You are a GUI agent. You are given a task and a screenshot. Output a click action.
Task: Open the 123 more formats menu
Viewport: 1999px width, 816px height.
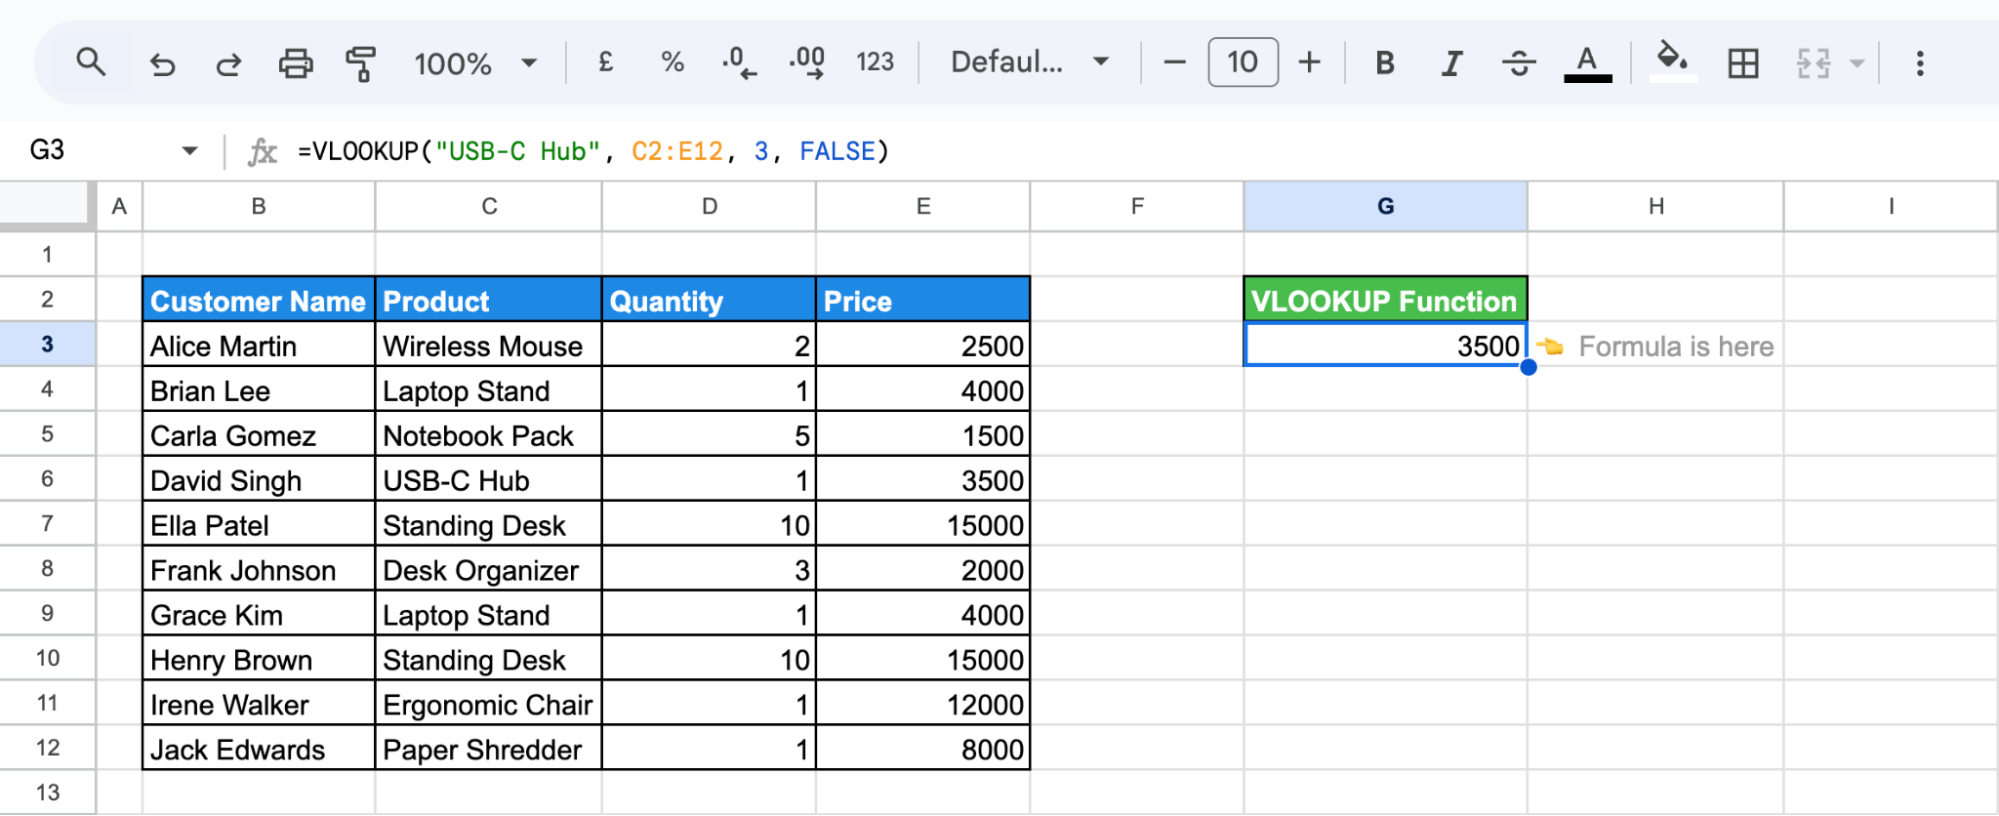coord(875,63)
